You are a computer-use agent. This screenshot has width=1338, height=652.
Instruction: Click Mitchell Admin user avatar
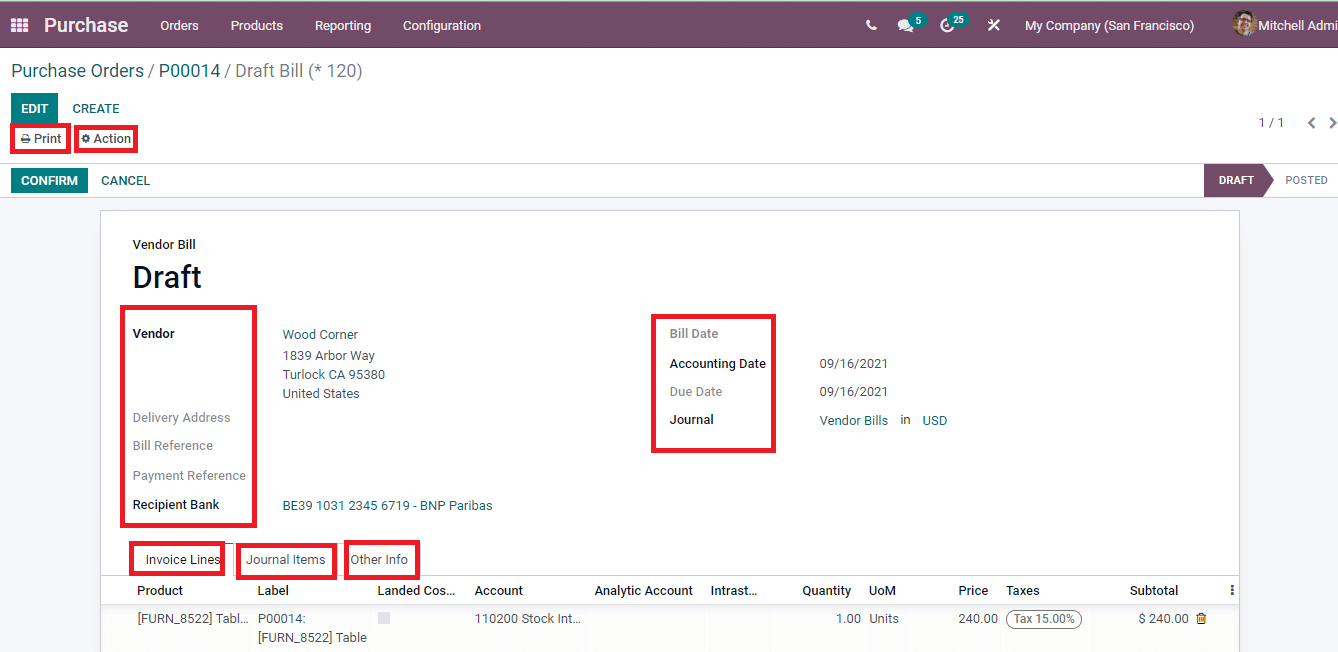1244,24
